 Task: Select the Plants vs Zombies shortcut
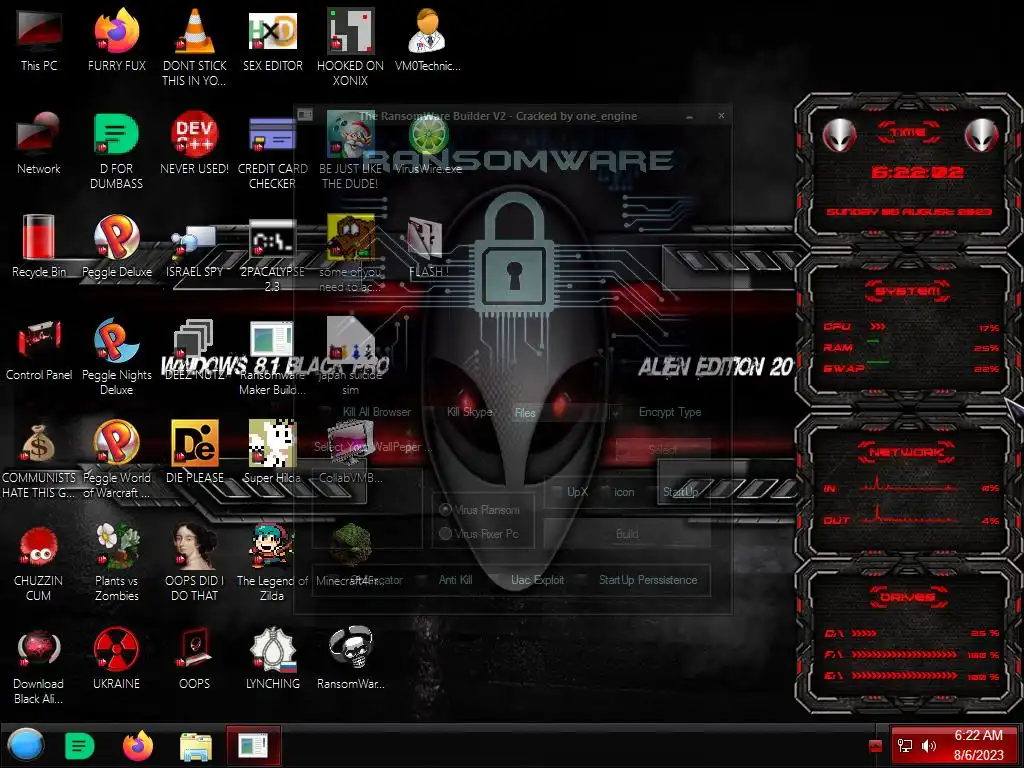tap(116, 563)
